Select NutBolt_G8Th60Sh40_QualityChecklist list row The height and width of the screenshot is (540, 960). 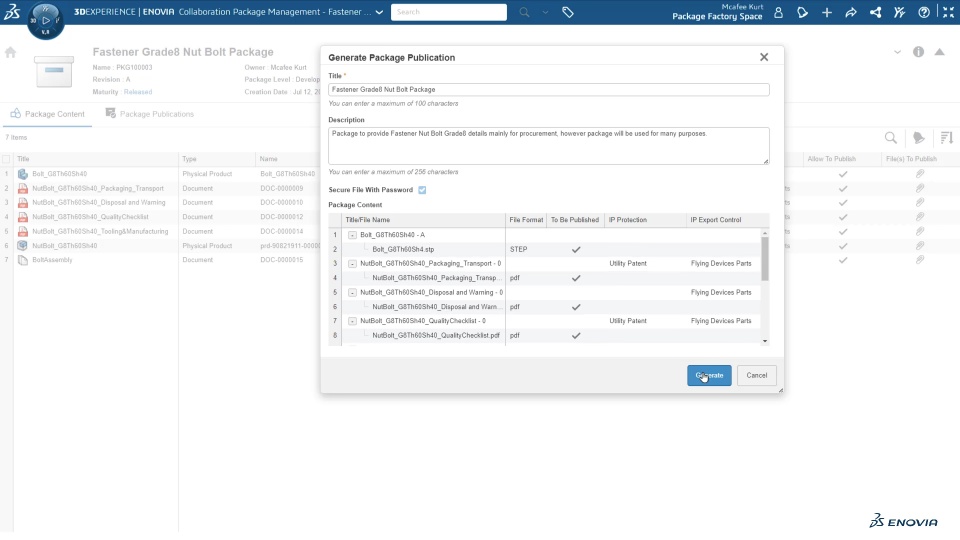click(x=90, y=217)
